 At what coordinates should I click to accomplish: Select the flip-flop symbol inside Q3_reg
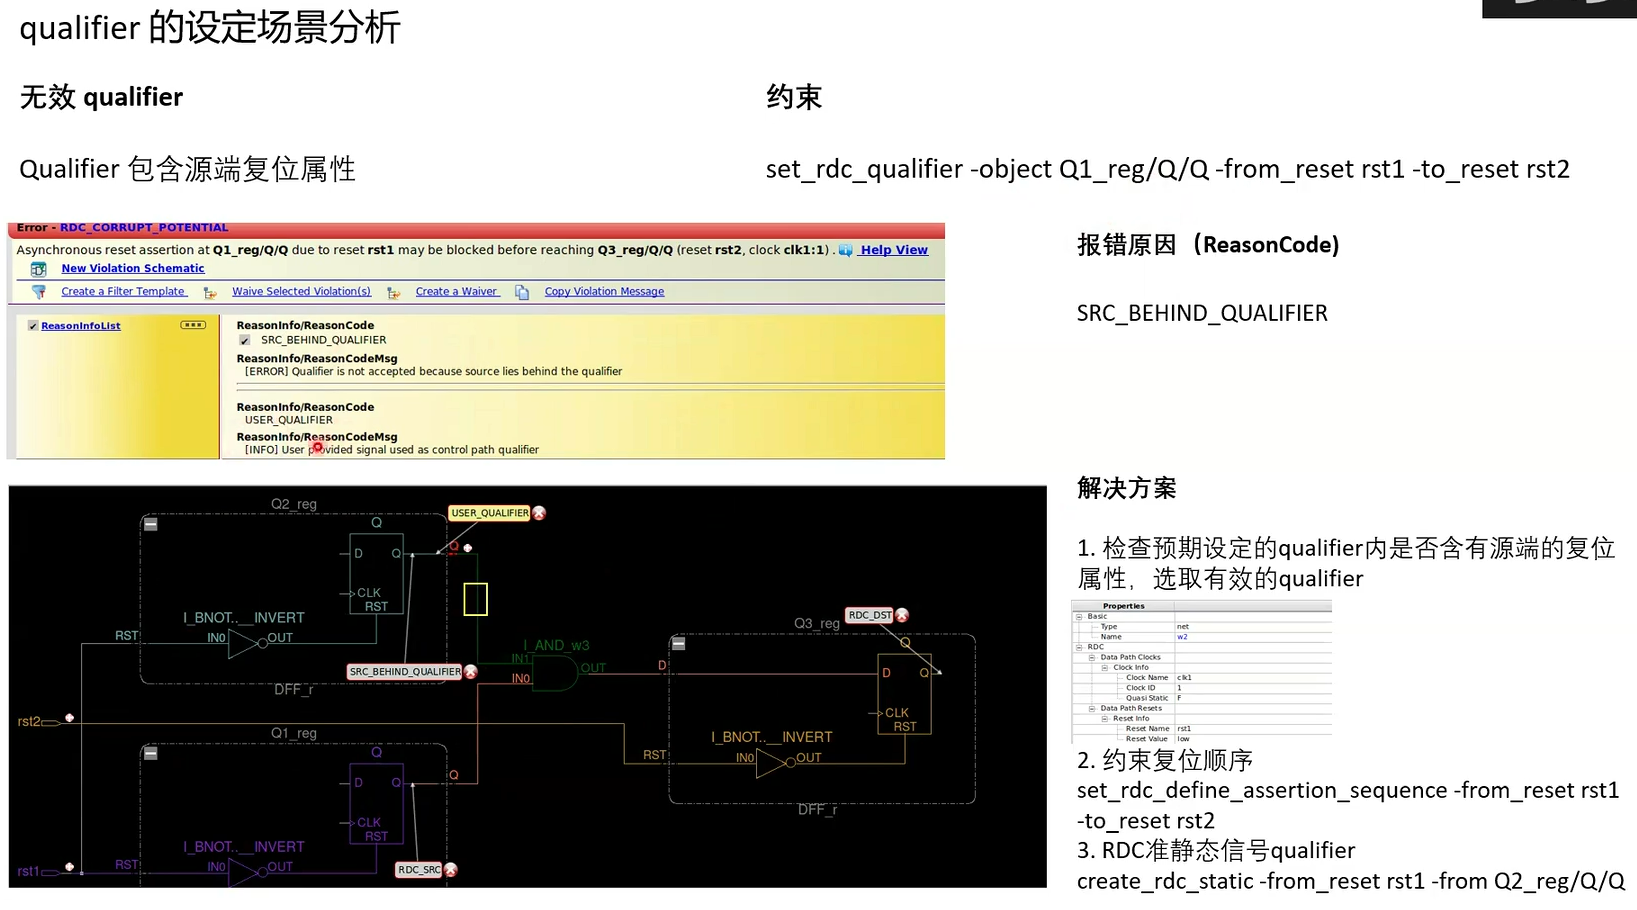pyautogui.click(x=905, y=694)
